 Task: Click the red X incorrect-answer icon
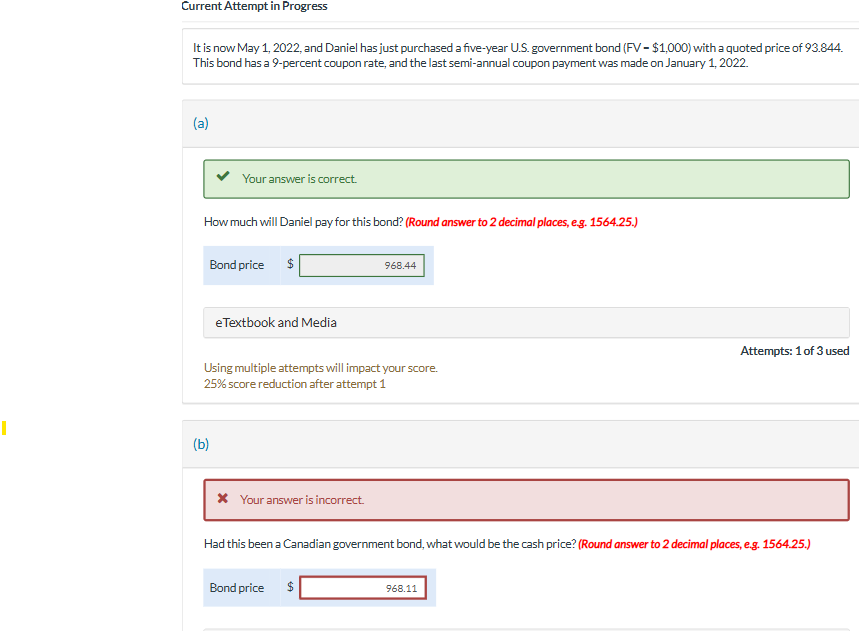[222, 499]
